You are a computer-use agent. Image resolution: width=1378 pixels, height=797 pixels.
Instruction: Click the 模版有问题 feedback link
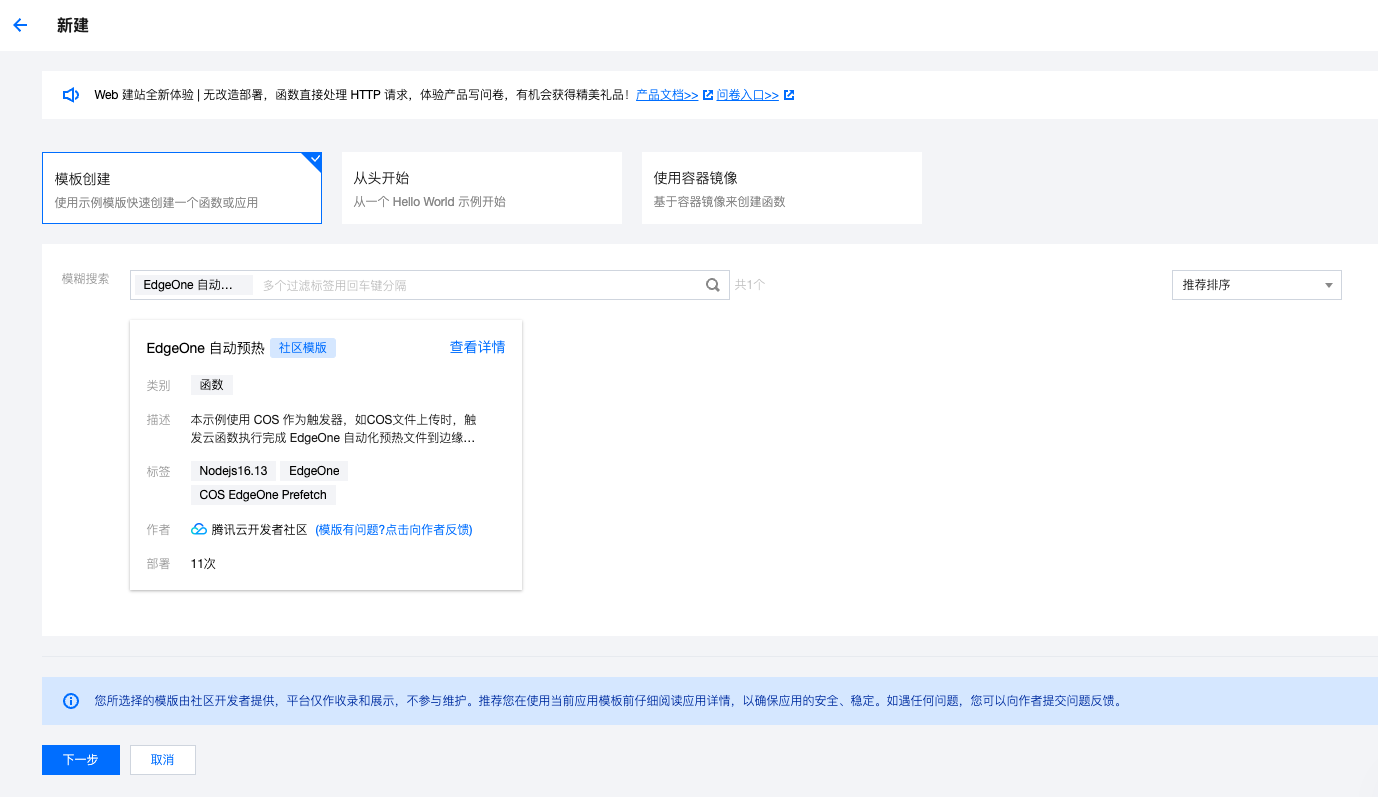pos(394,530)
